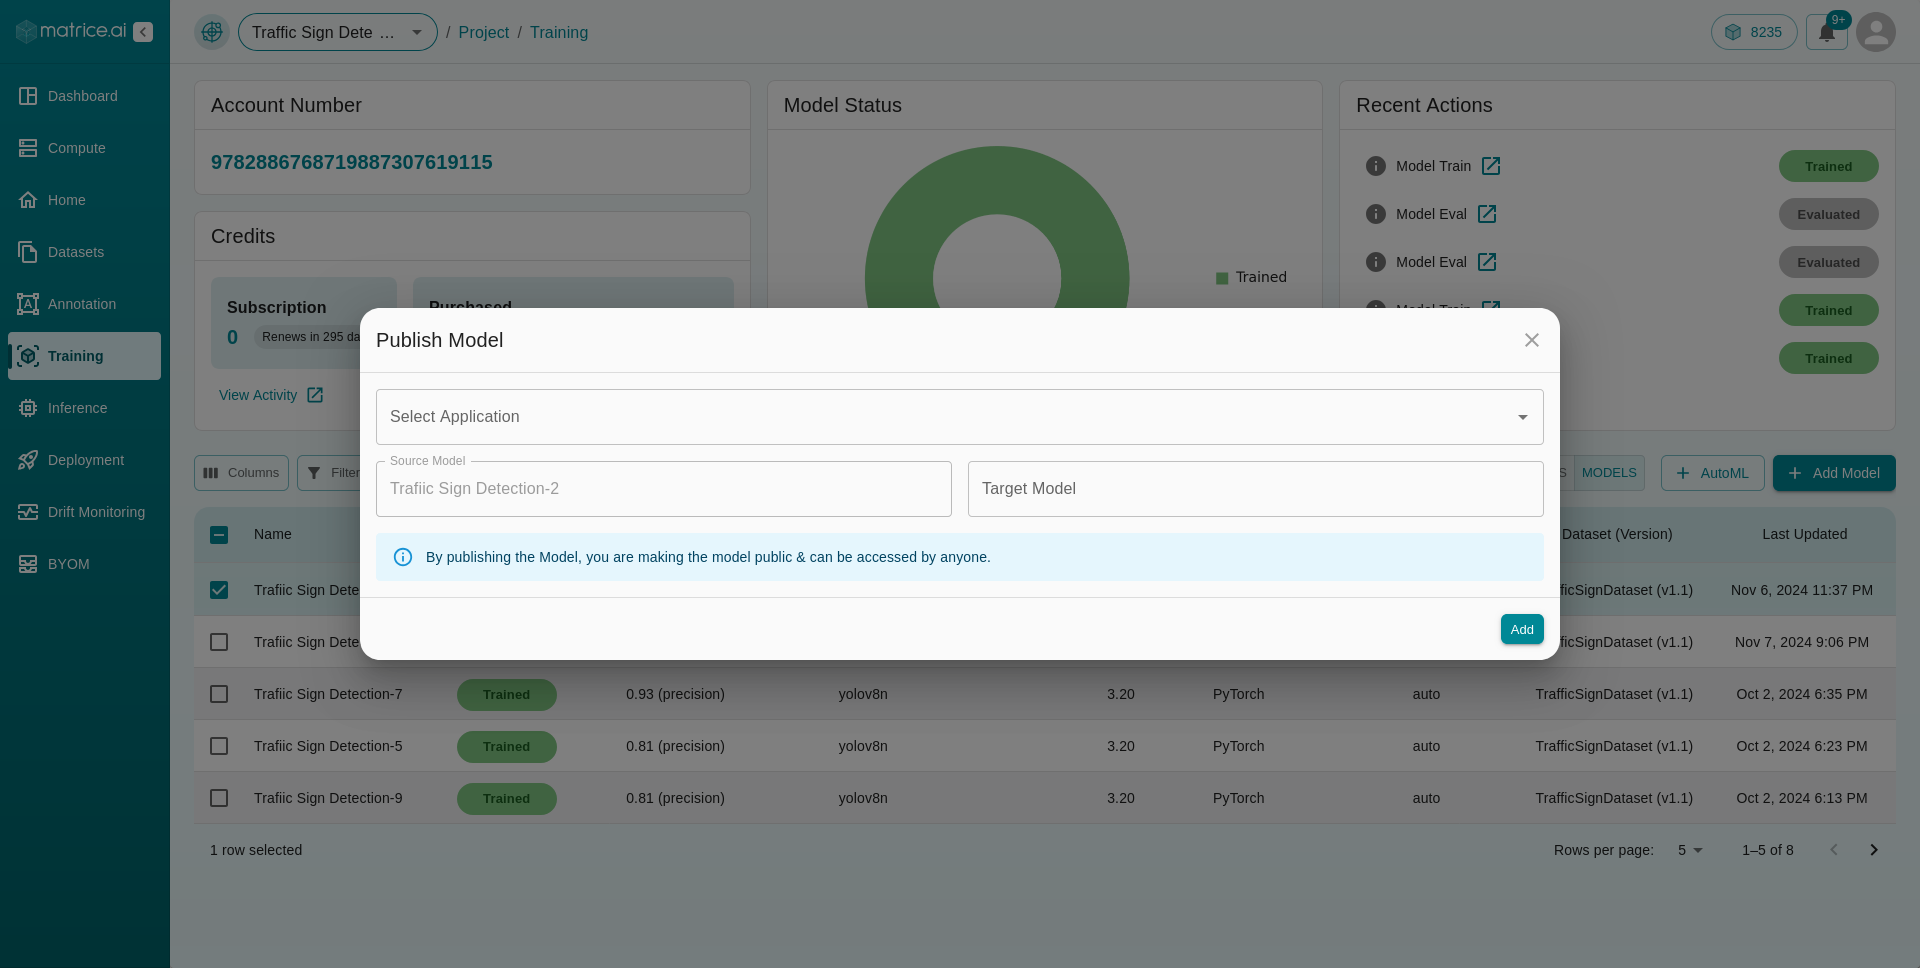Click the Source Model field

coord(664,489)
